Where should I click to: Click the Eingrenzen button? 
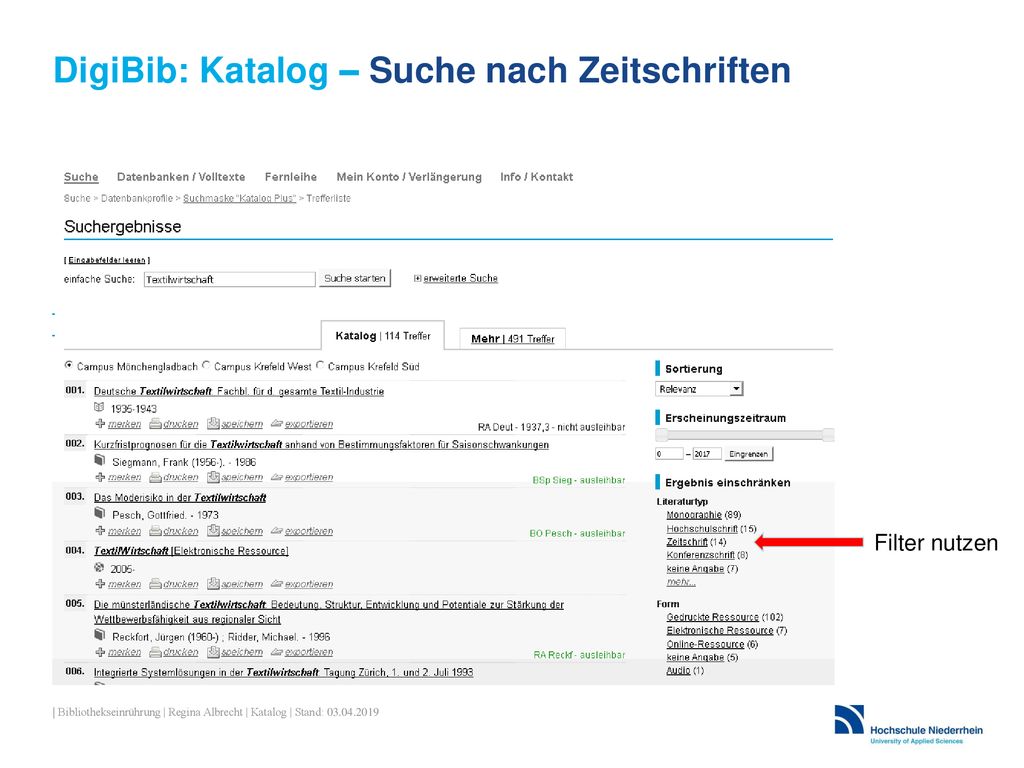coord(748,454)
